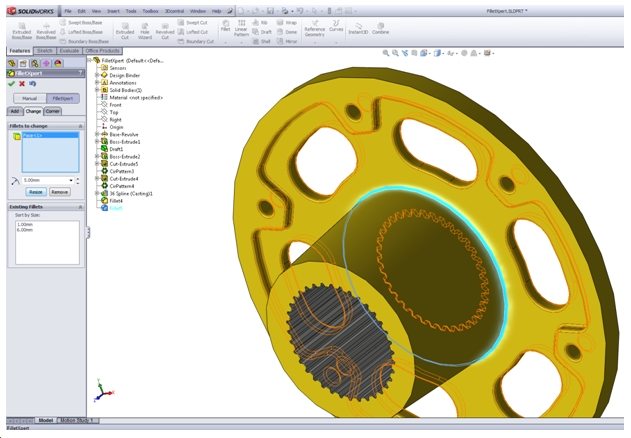631x438 pixels.
Task: Open the Corner tab in FilletXpert
Action: [53, 111]
